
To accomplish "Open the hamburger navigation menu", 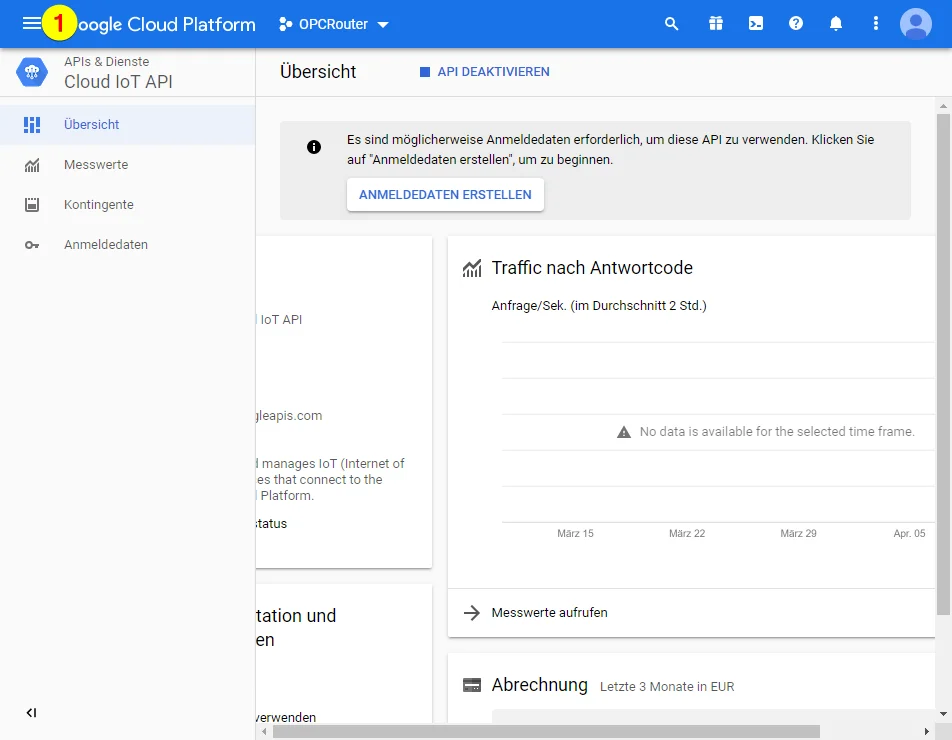I will pyautogui.click(x=32, y=24).
